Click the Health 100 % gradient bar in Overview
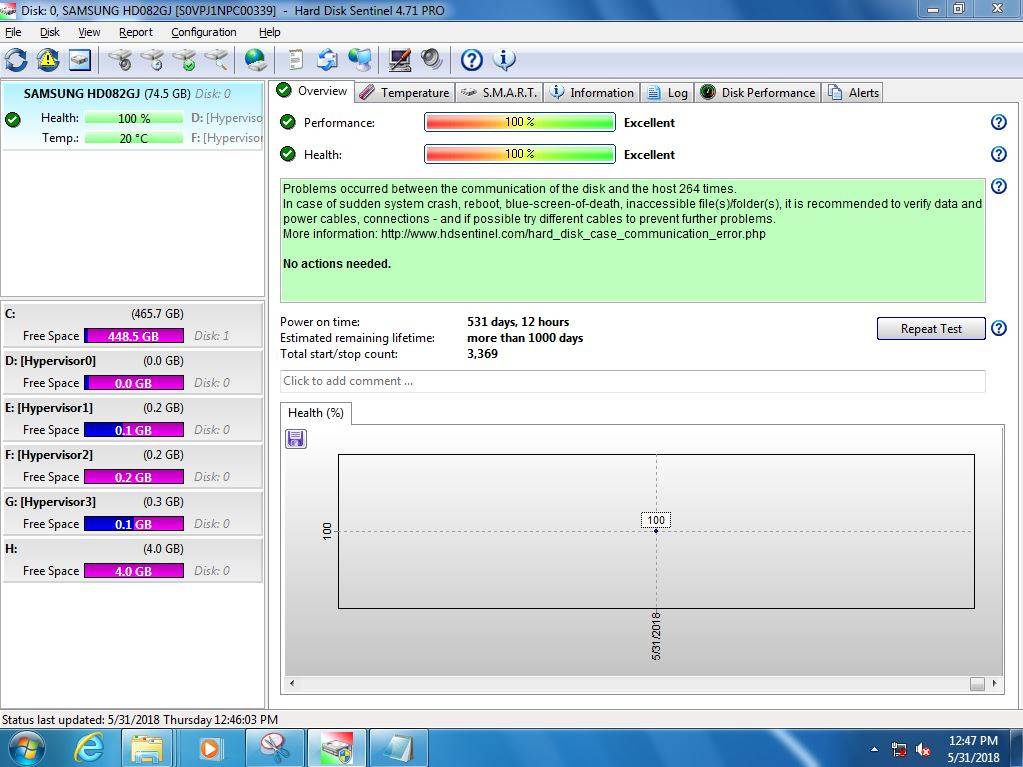1023x767 pixels. (x=519, y=154)
